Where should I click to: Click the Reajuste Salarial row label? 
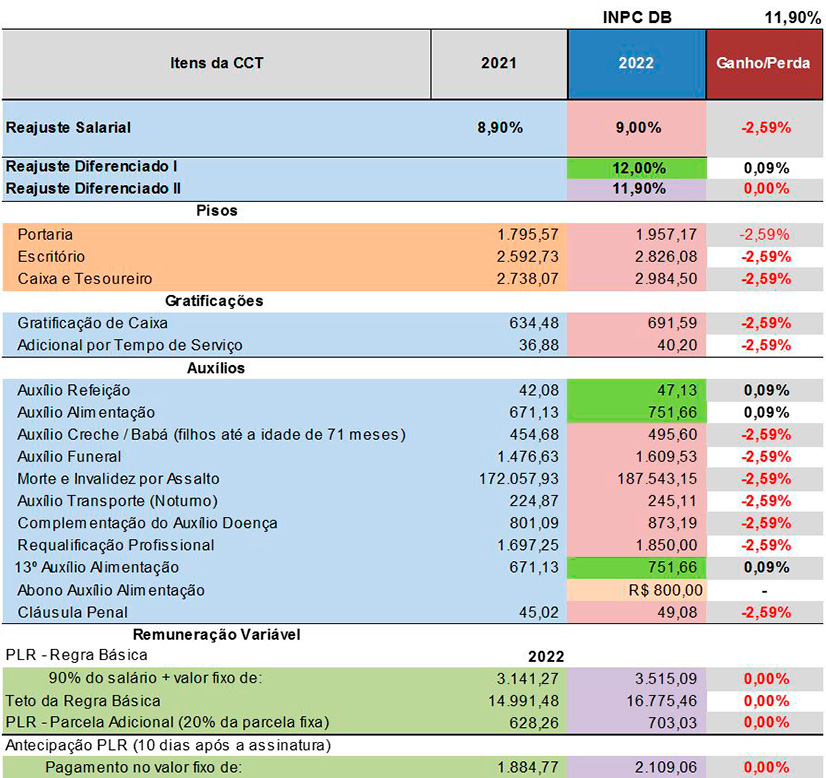tap(68, 127)
